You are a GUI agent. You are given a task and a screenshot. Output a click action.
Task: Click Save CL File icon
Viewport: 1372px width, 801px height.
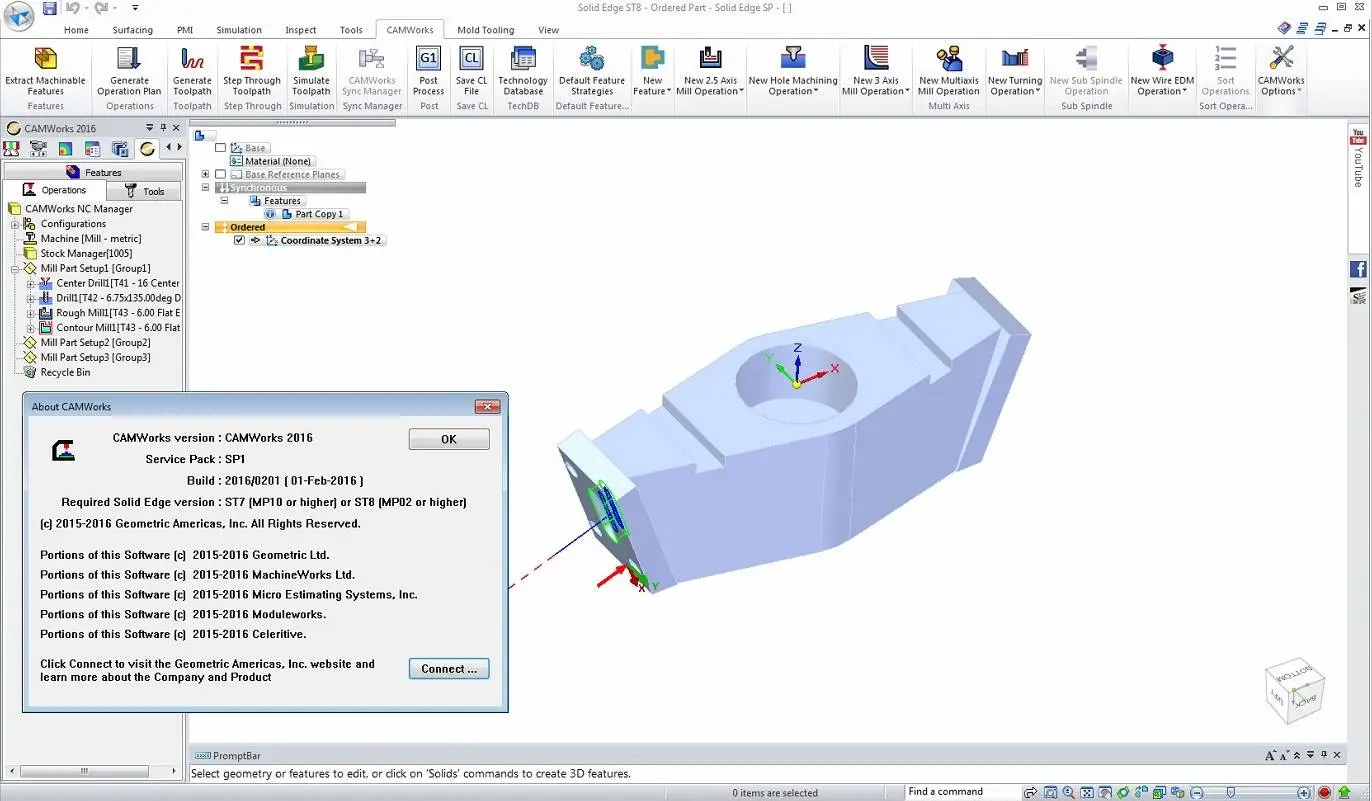(x=471, y=59)
